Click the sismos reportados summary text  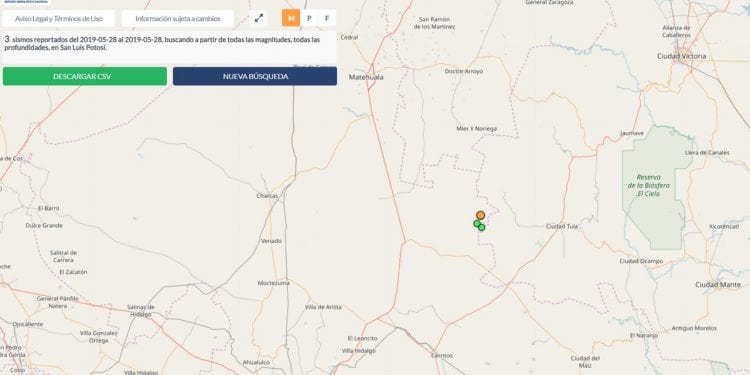163,44
